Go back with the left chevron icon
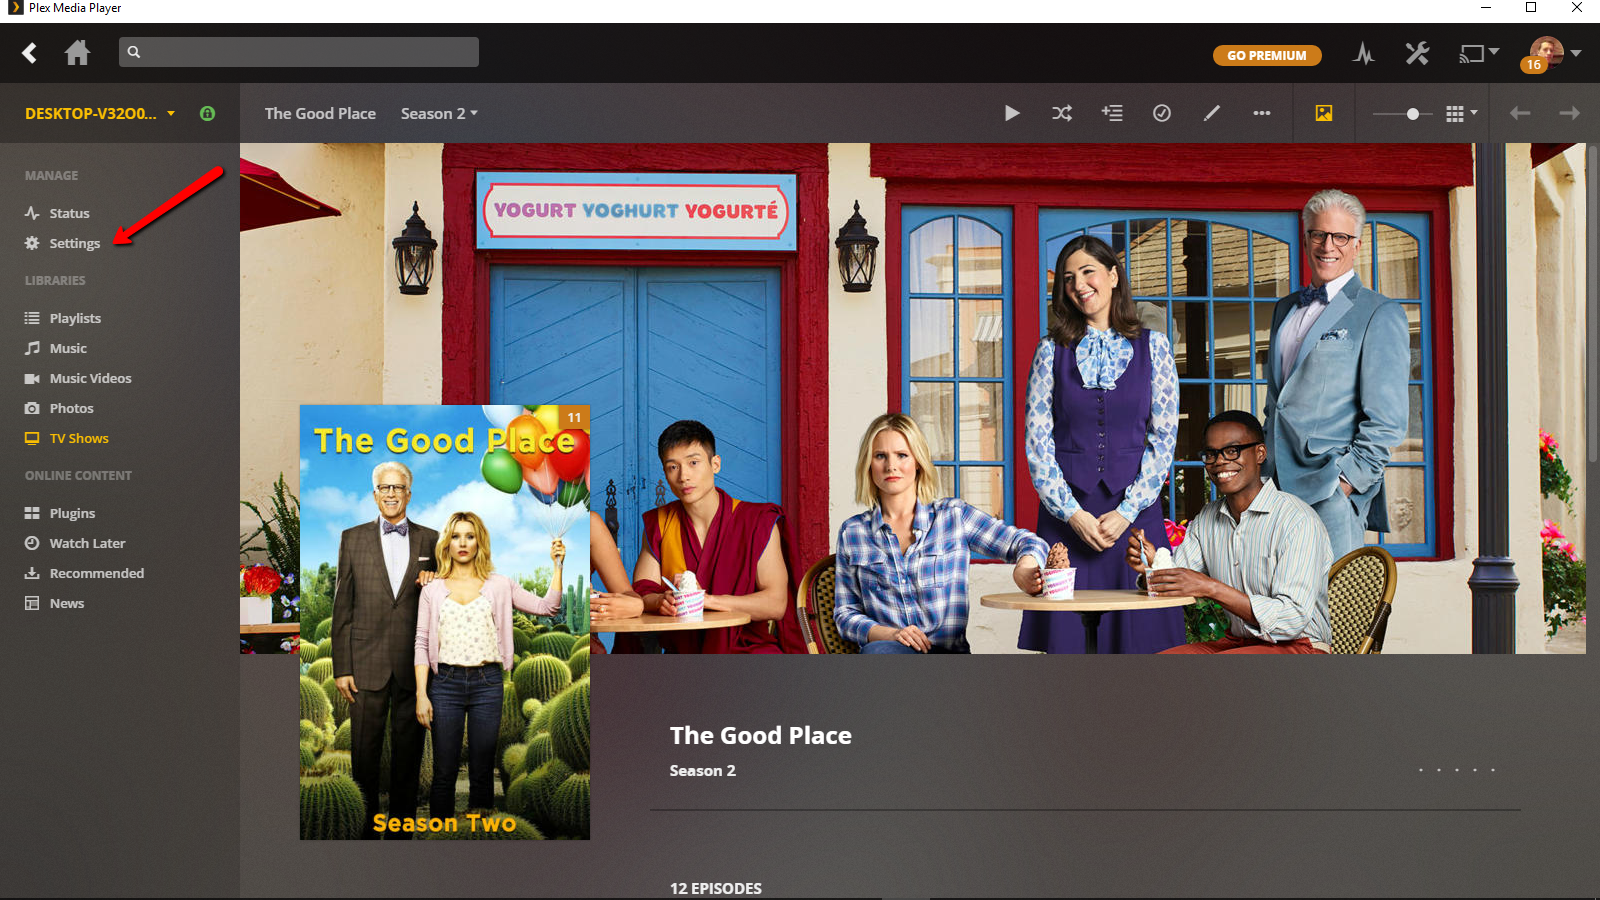This screenshot has width=1600, height=900. (30, 53)
